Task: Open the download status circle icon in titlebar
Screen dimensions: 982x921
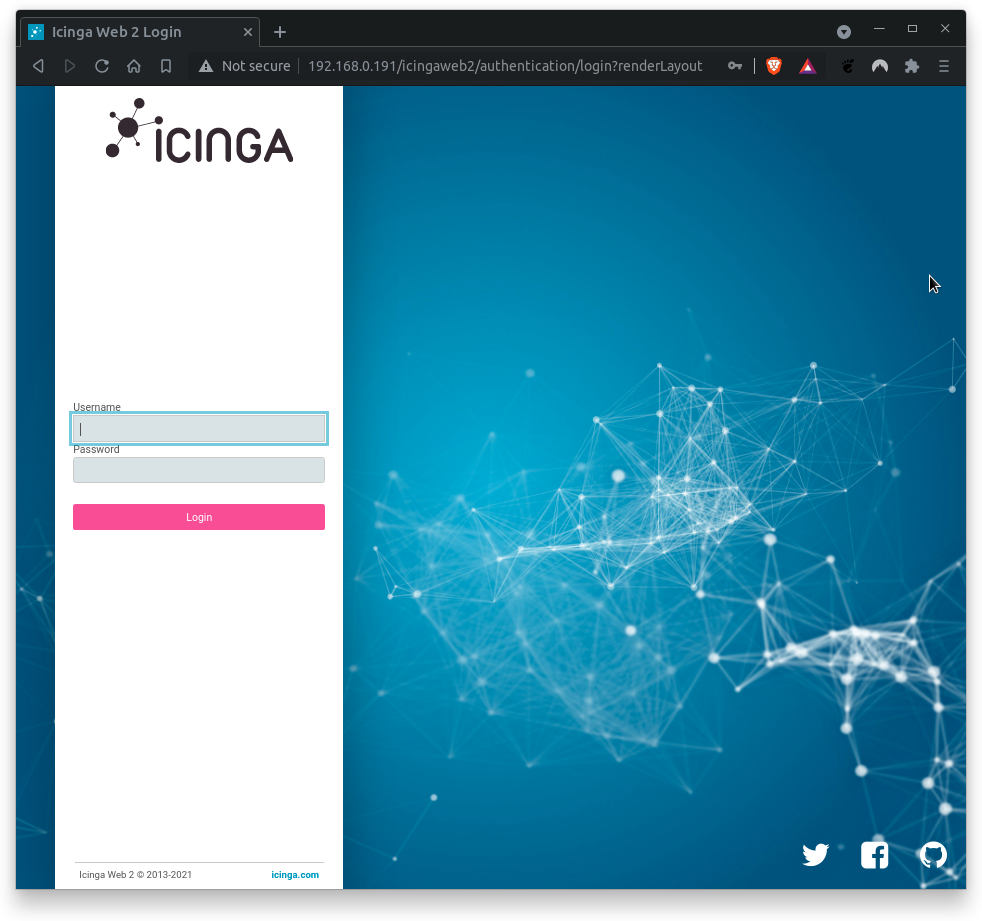Action: pyautogui.click(x=844, y=30)
